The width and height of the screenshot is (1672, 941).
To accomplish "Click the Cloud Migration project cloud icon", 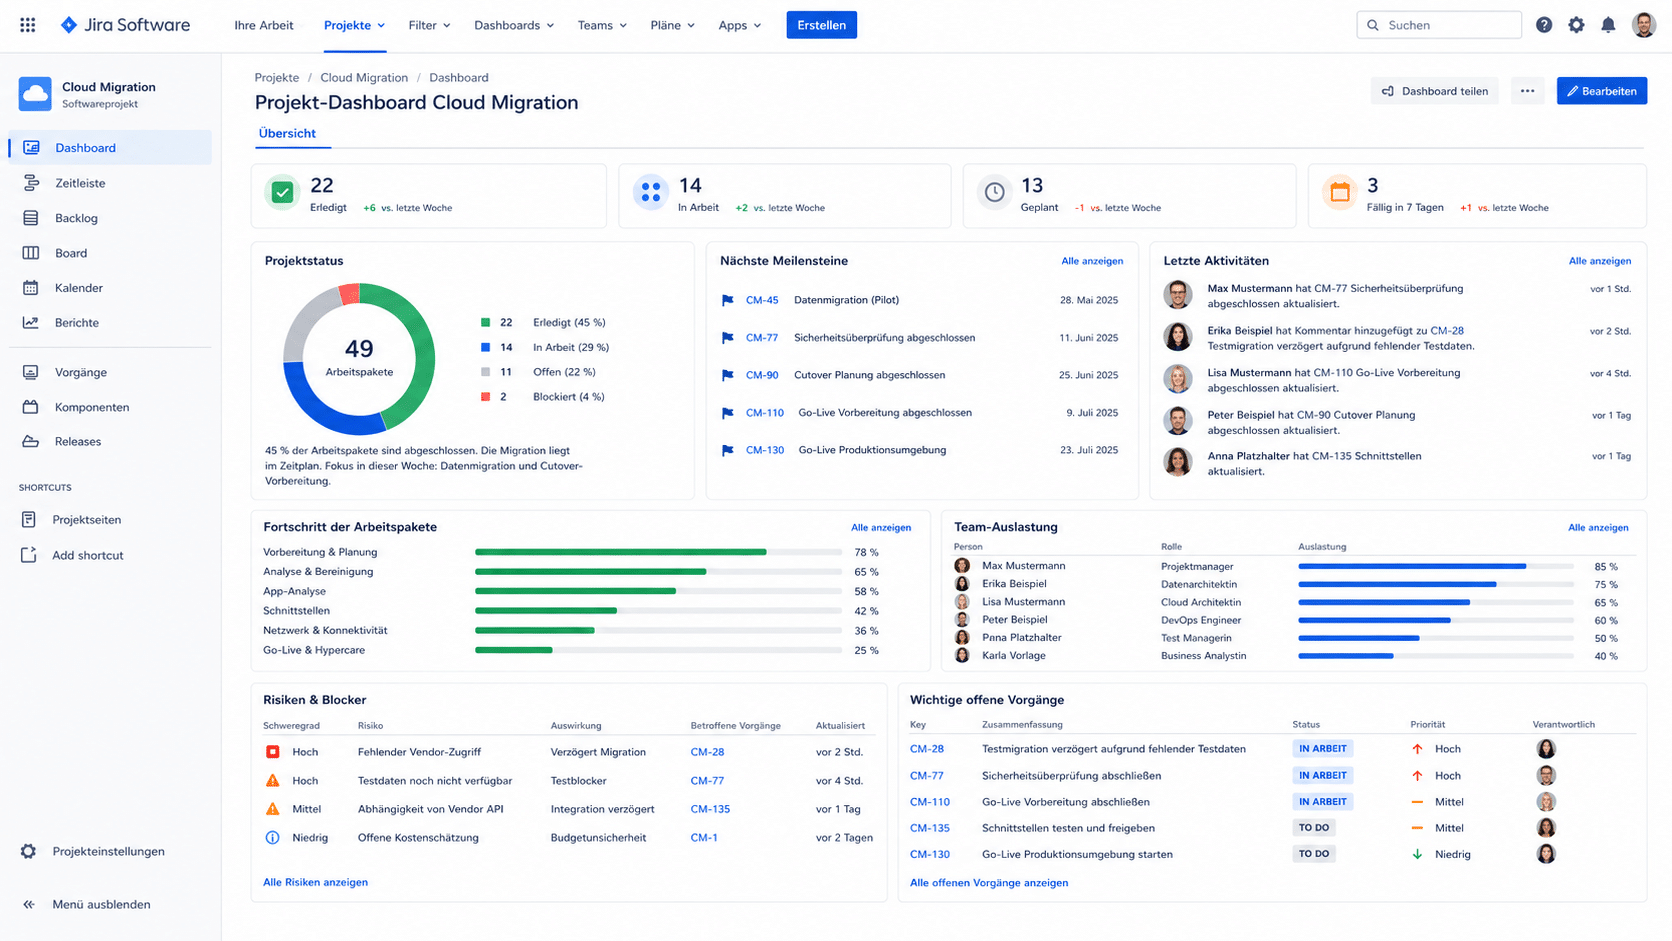I will [x=35, y=94].
